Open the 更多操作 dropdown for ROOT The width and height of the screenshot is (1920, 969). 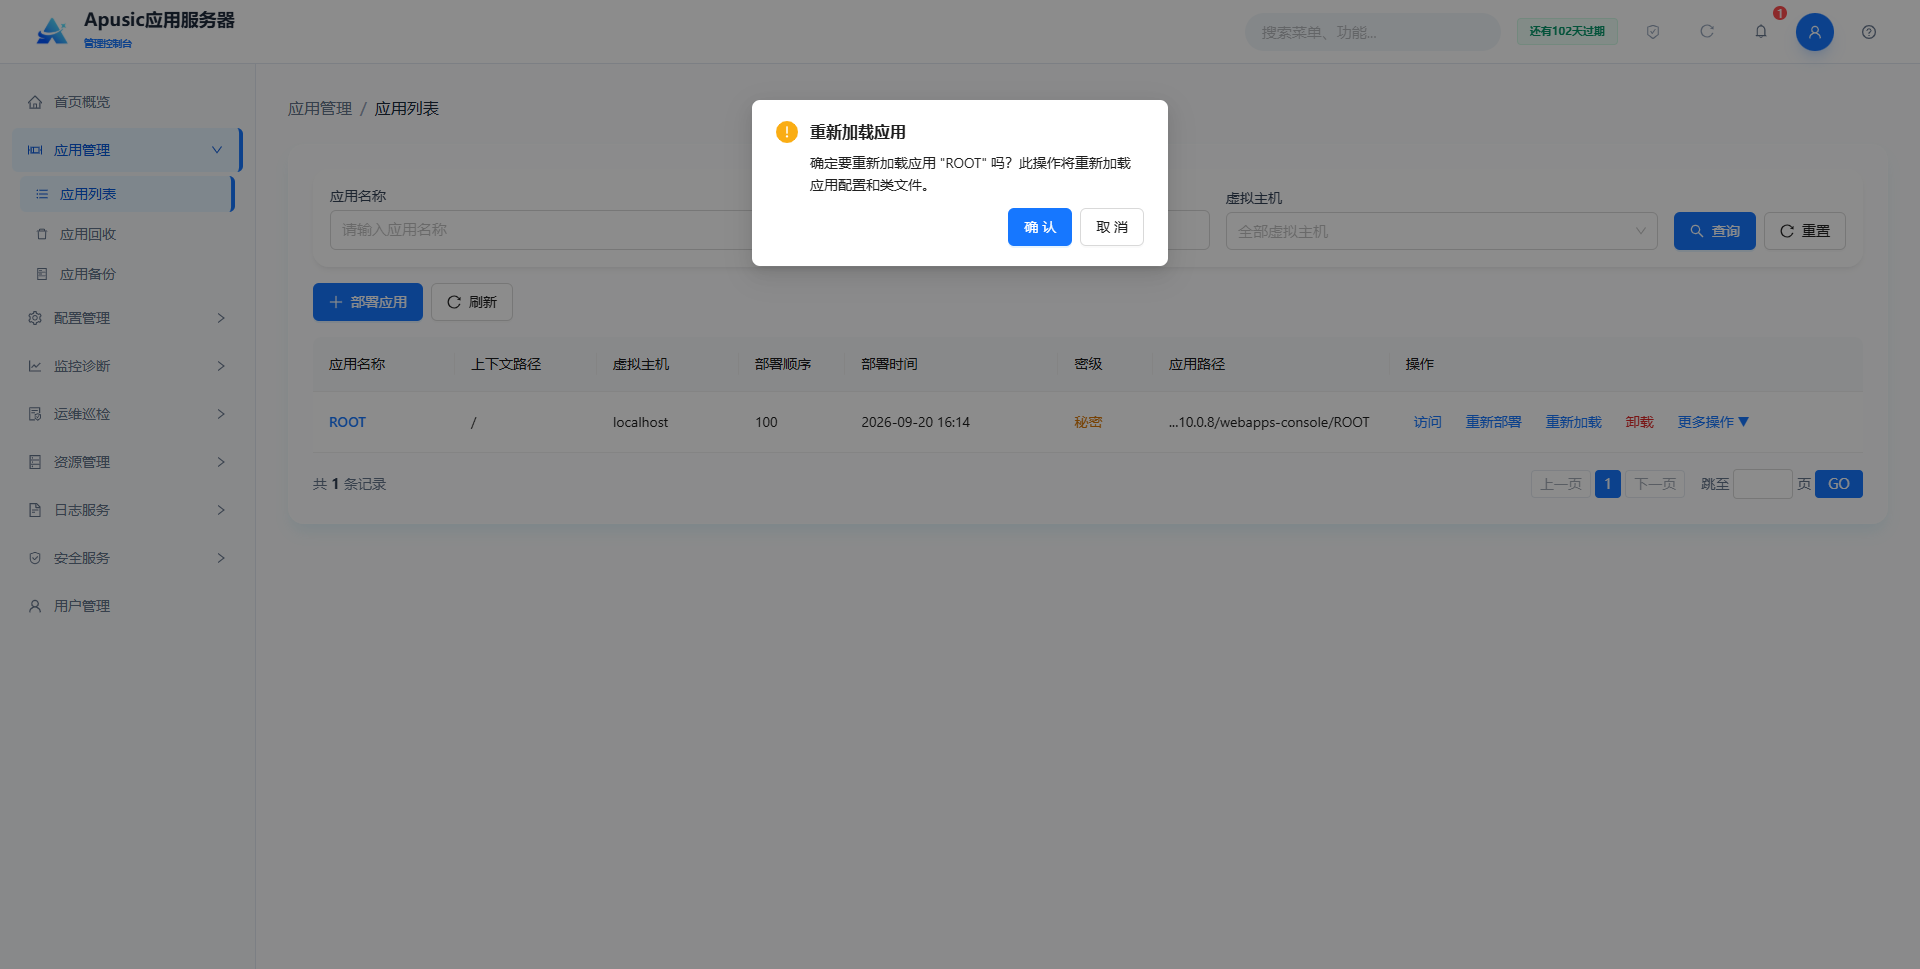(x=1713, y=422)
